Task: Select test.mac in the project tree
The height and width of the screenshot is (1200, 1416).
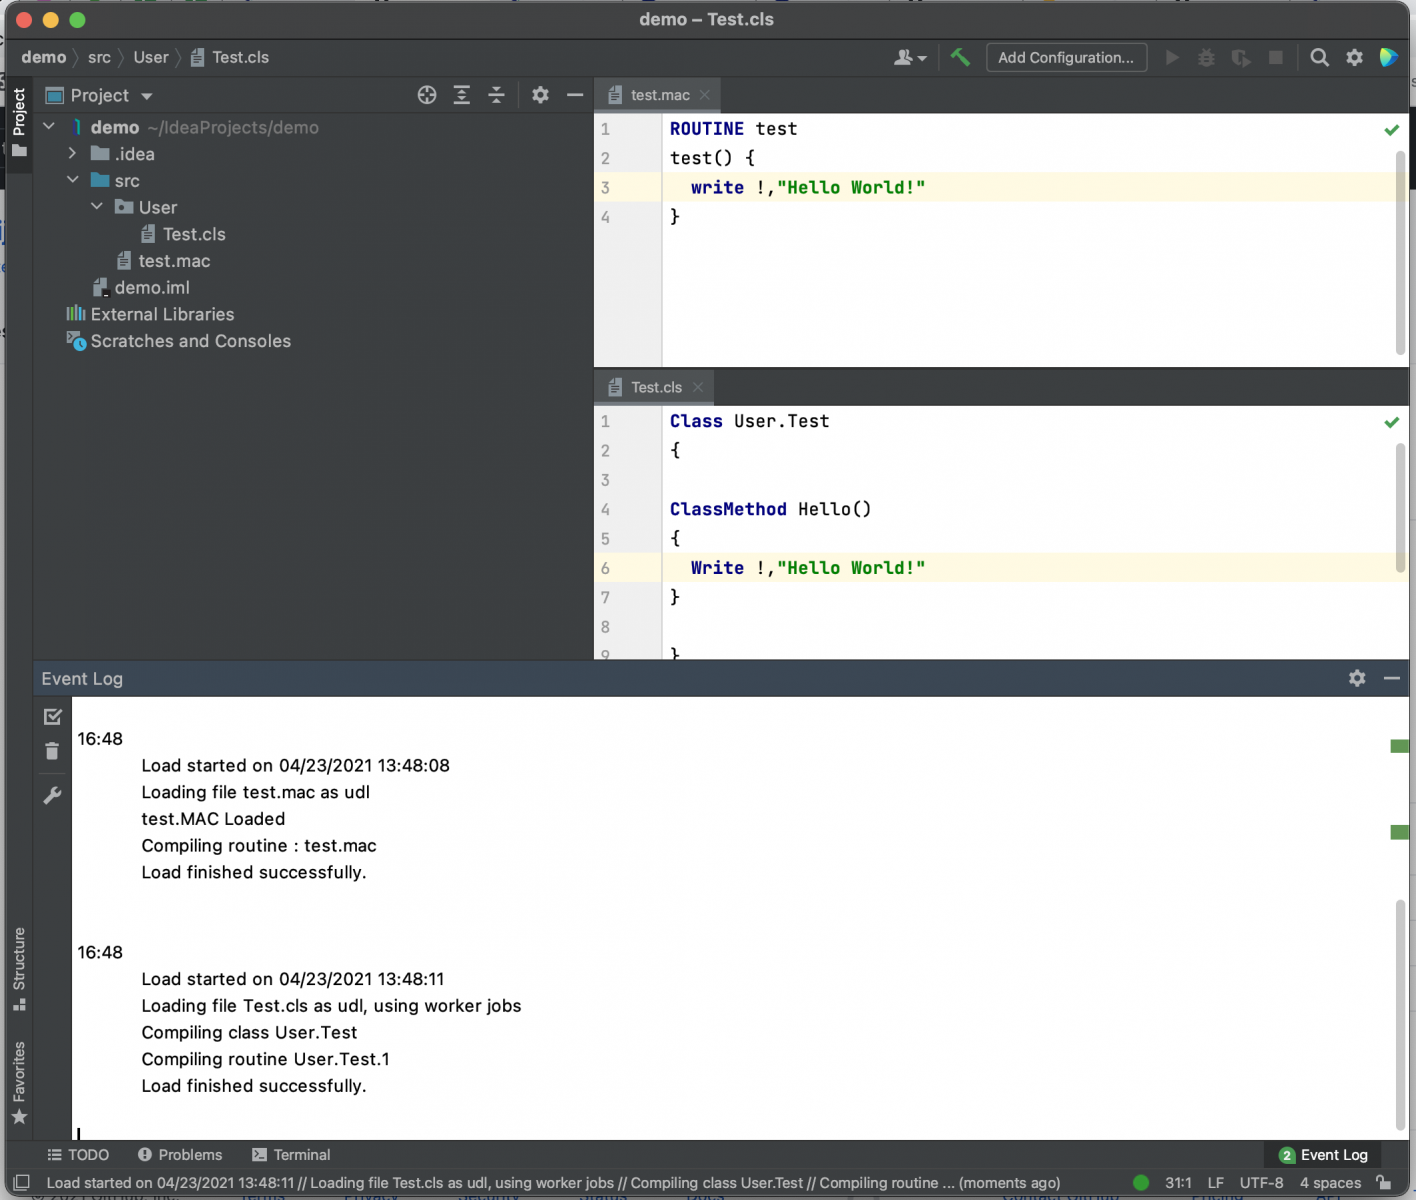Action: 174,261
